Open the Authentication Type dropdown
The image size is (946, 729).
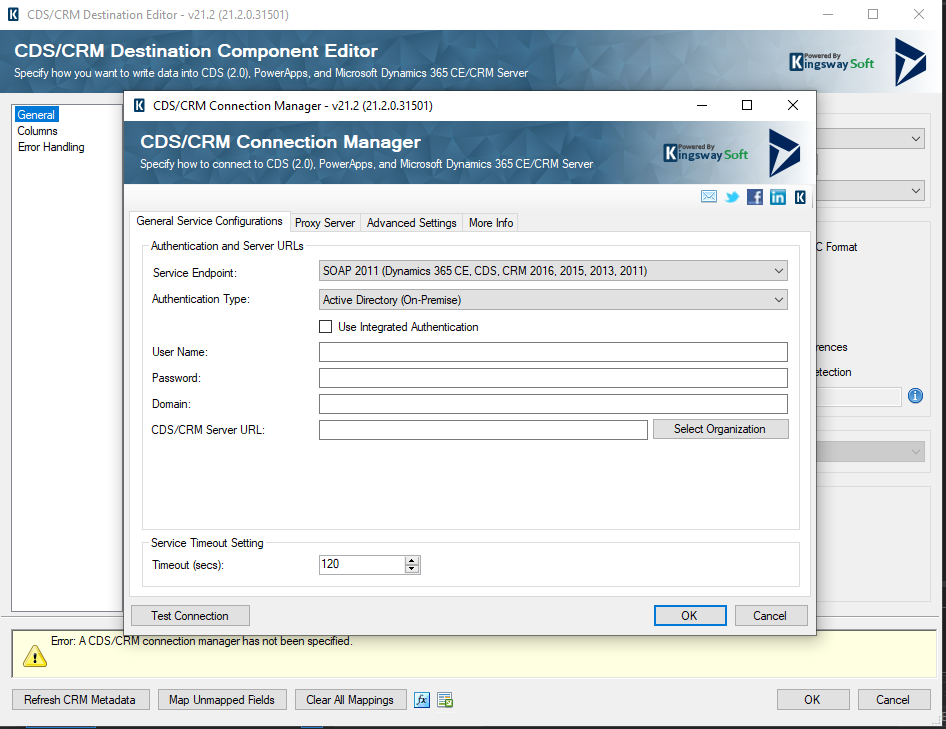(x=778, y=299)
